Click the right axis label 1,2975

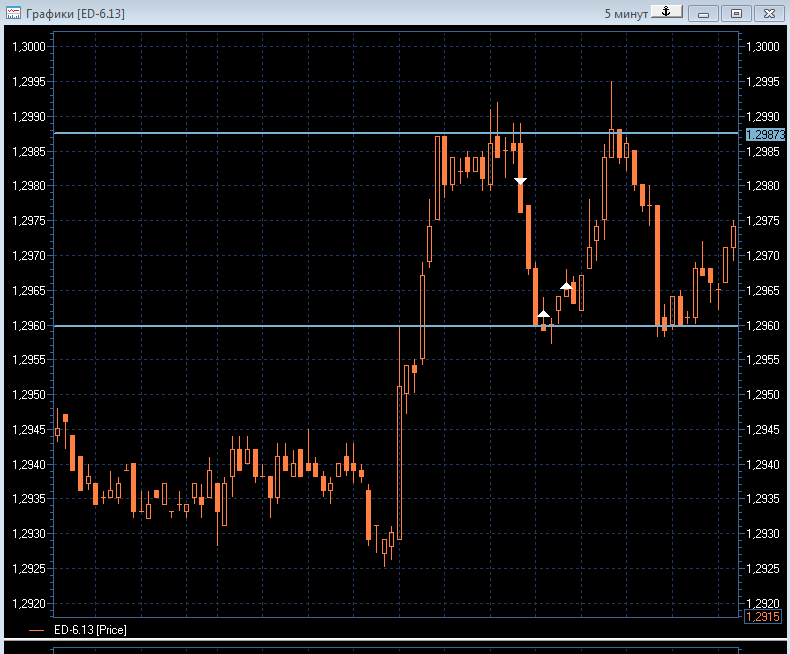click(762, 221)
